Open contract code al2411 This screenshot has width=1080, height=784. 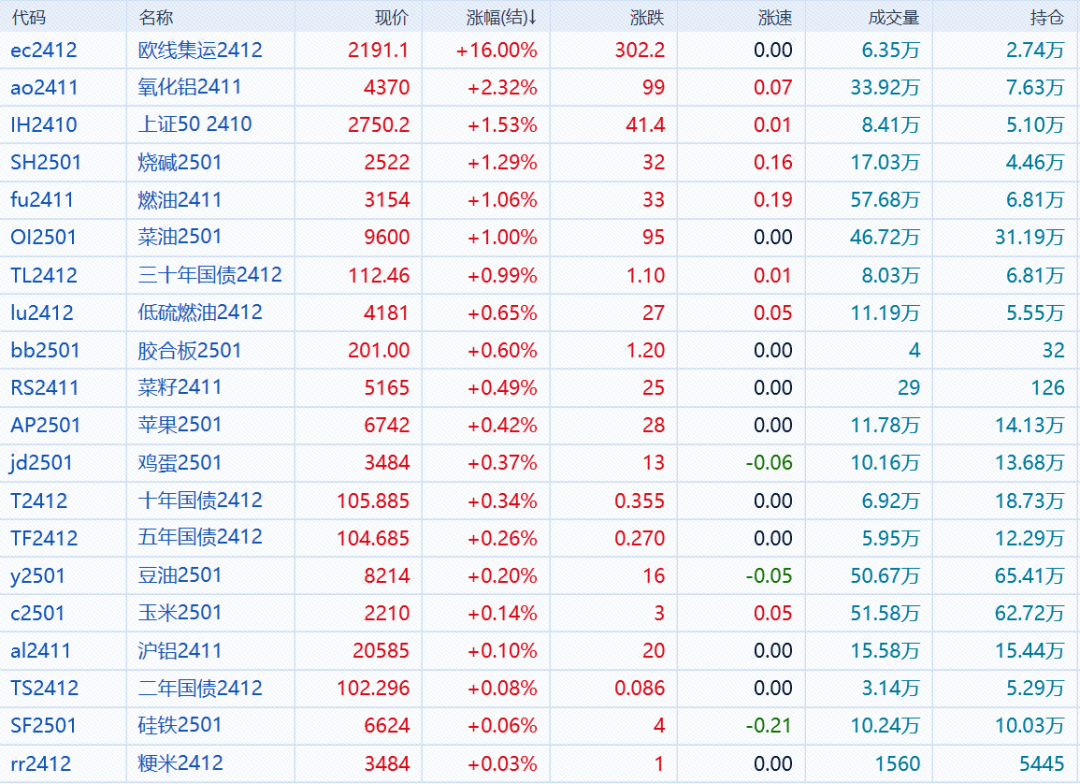tap(41, 651)
